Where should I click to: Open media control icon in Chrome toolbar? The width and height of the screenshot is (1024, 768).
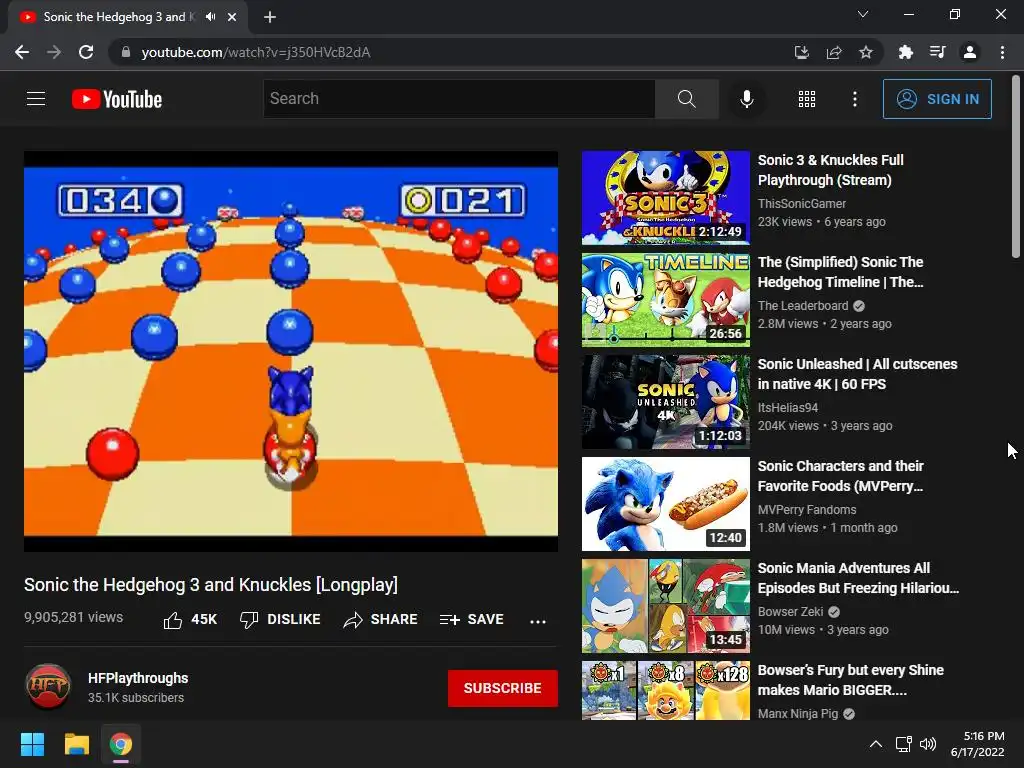point(937,52)
